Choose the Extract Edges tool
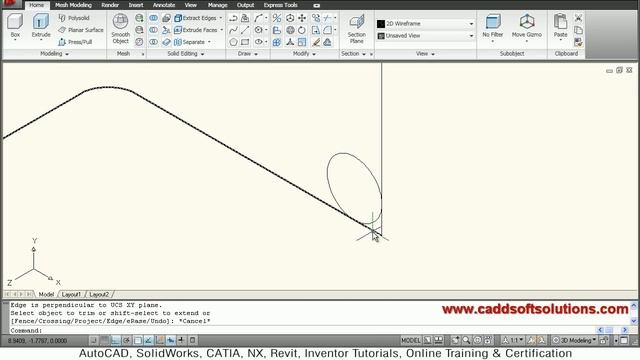Image resolution: width=640 pixels, height=360 pixels. click(196, 18)
